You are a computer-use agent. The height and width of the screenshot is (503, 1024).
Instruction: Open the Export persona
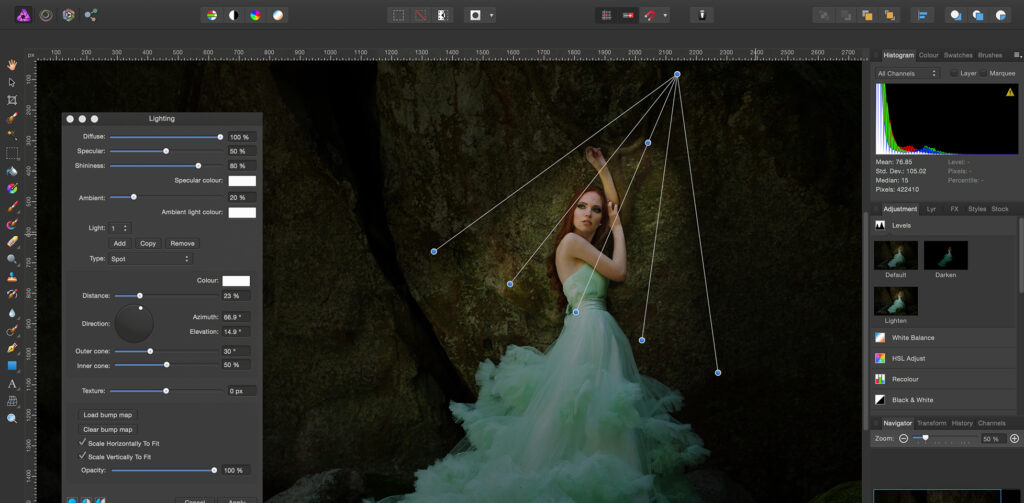pos(91,15)
